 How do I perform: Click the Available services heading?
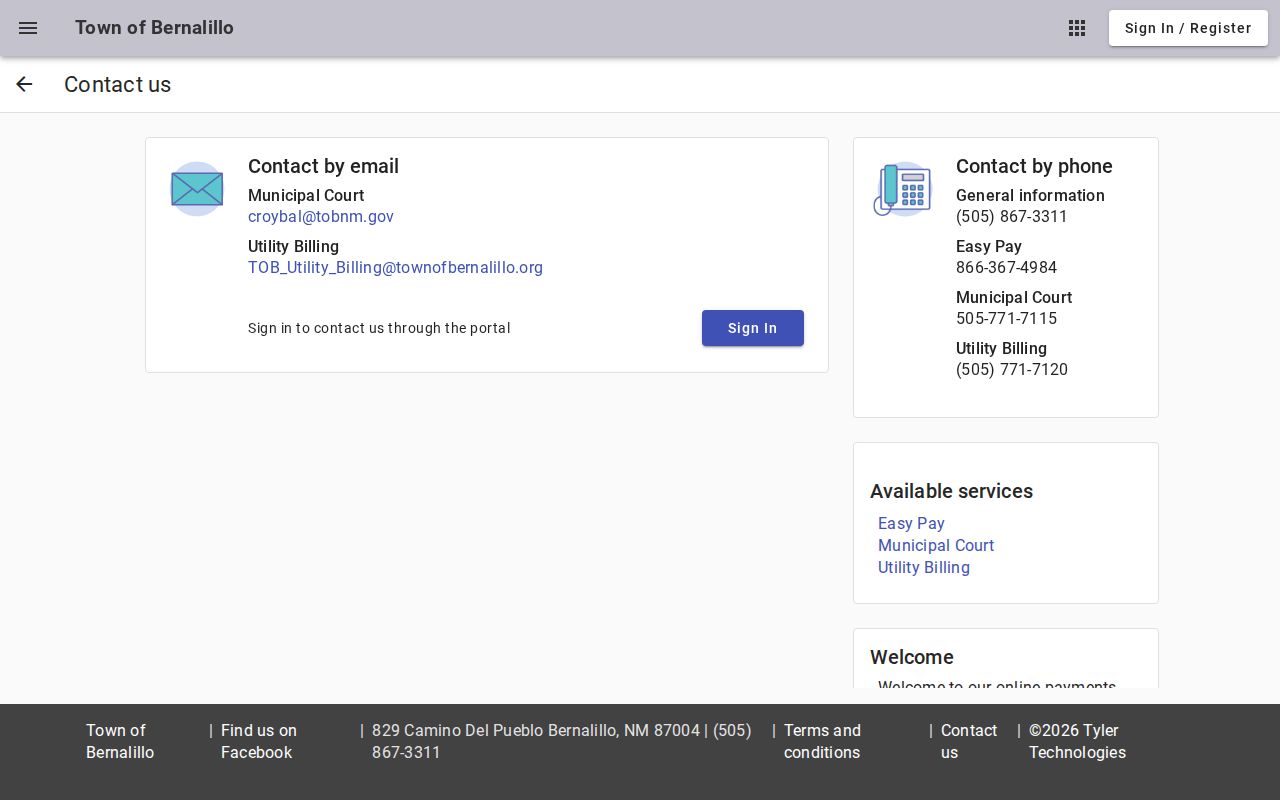(x=951, y=491)
